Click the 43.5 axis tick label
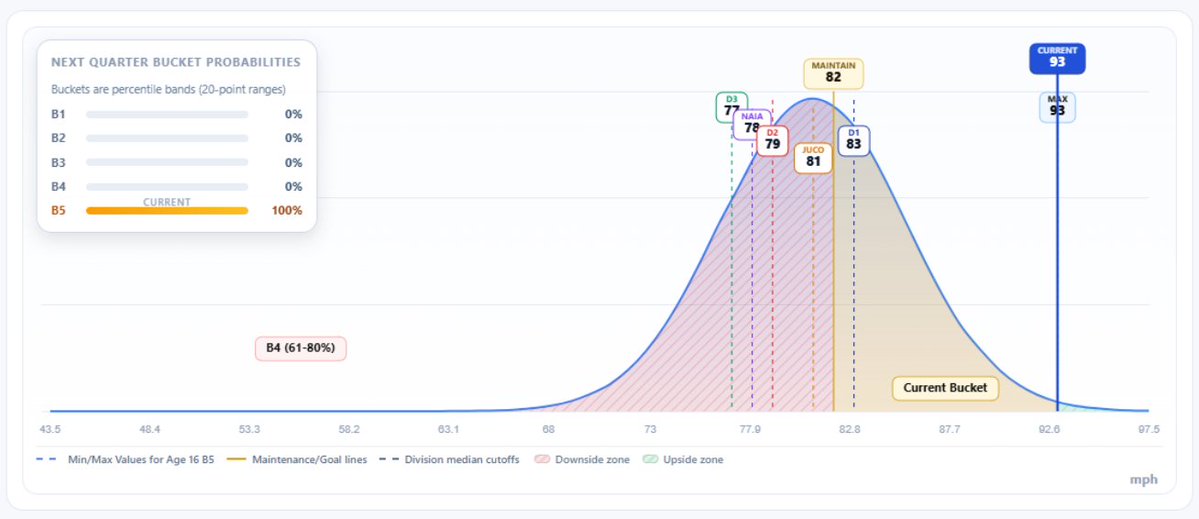Screen dimensions: 1199x519 [x=50, y=430]
